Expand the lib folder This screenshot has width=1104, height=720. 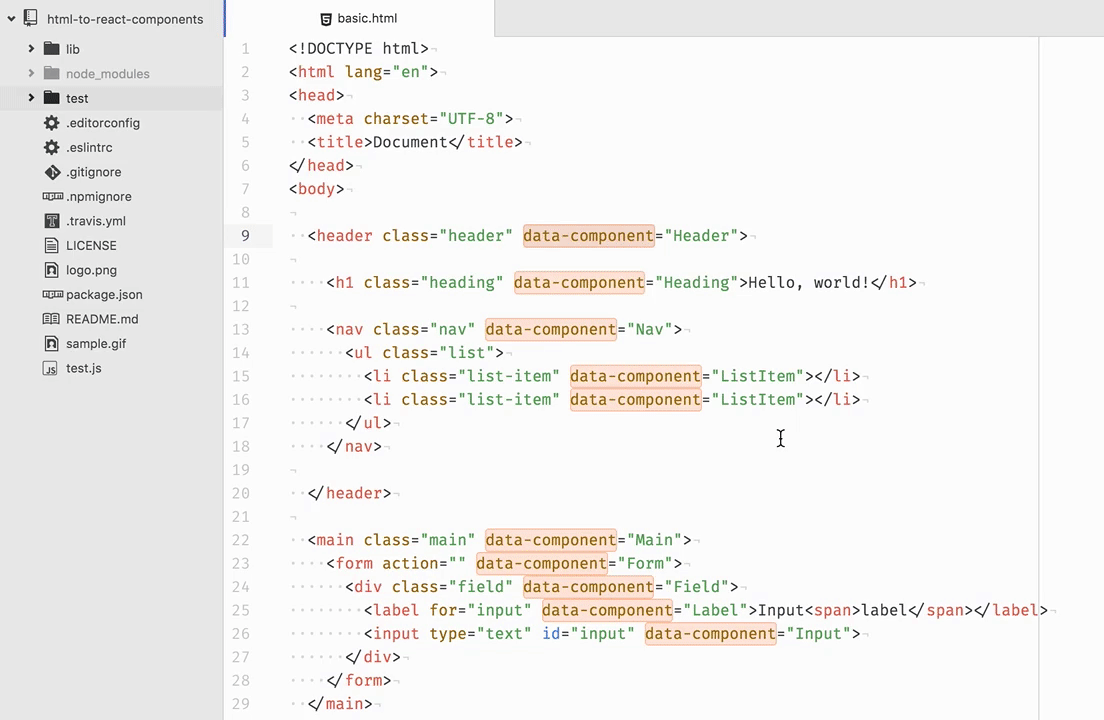[x=31, y=48]
